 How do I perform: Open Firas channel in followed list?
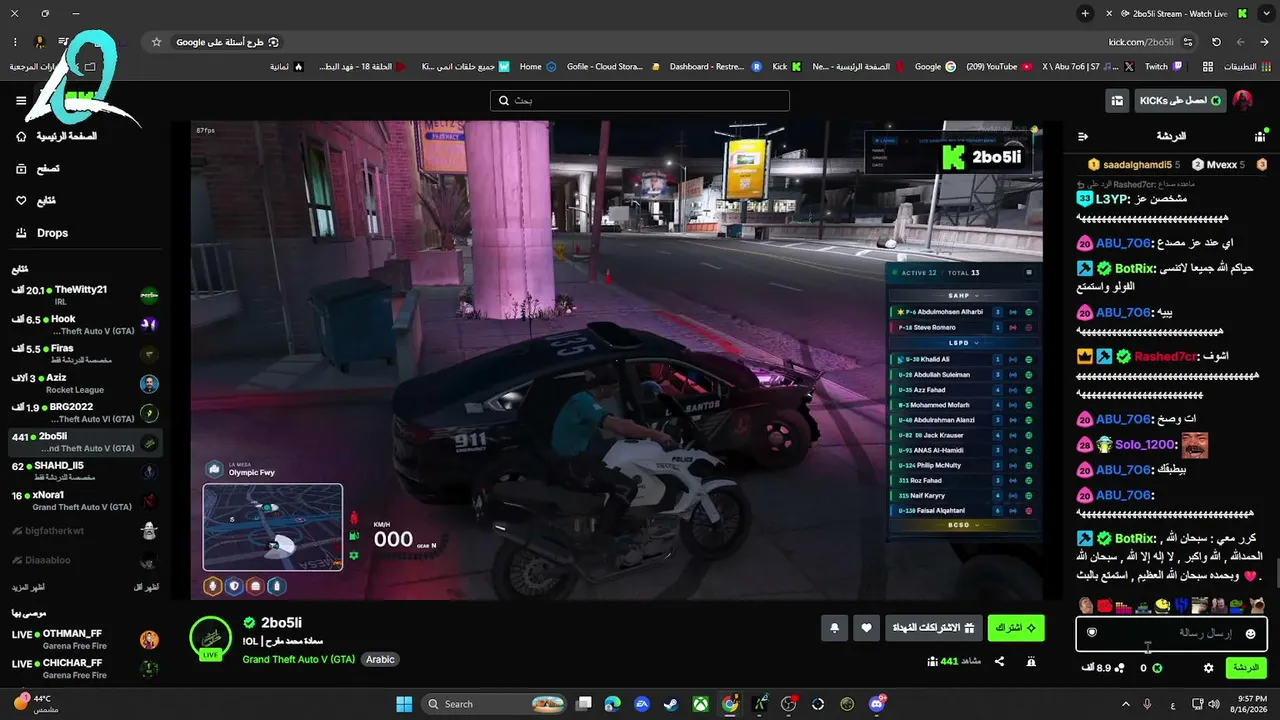coord(84,354)
